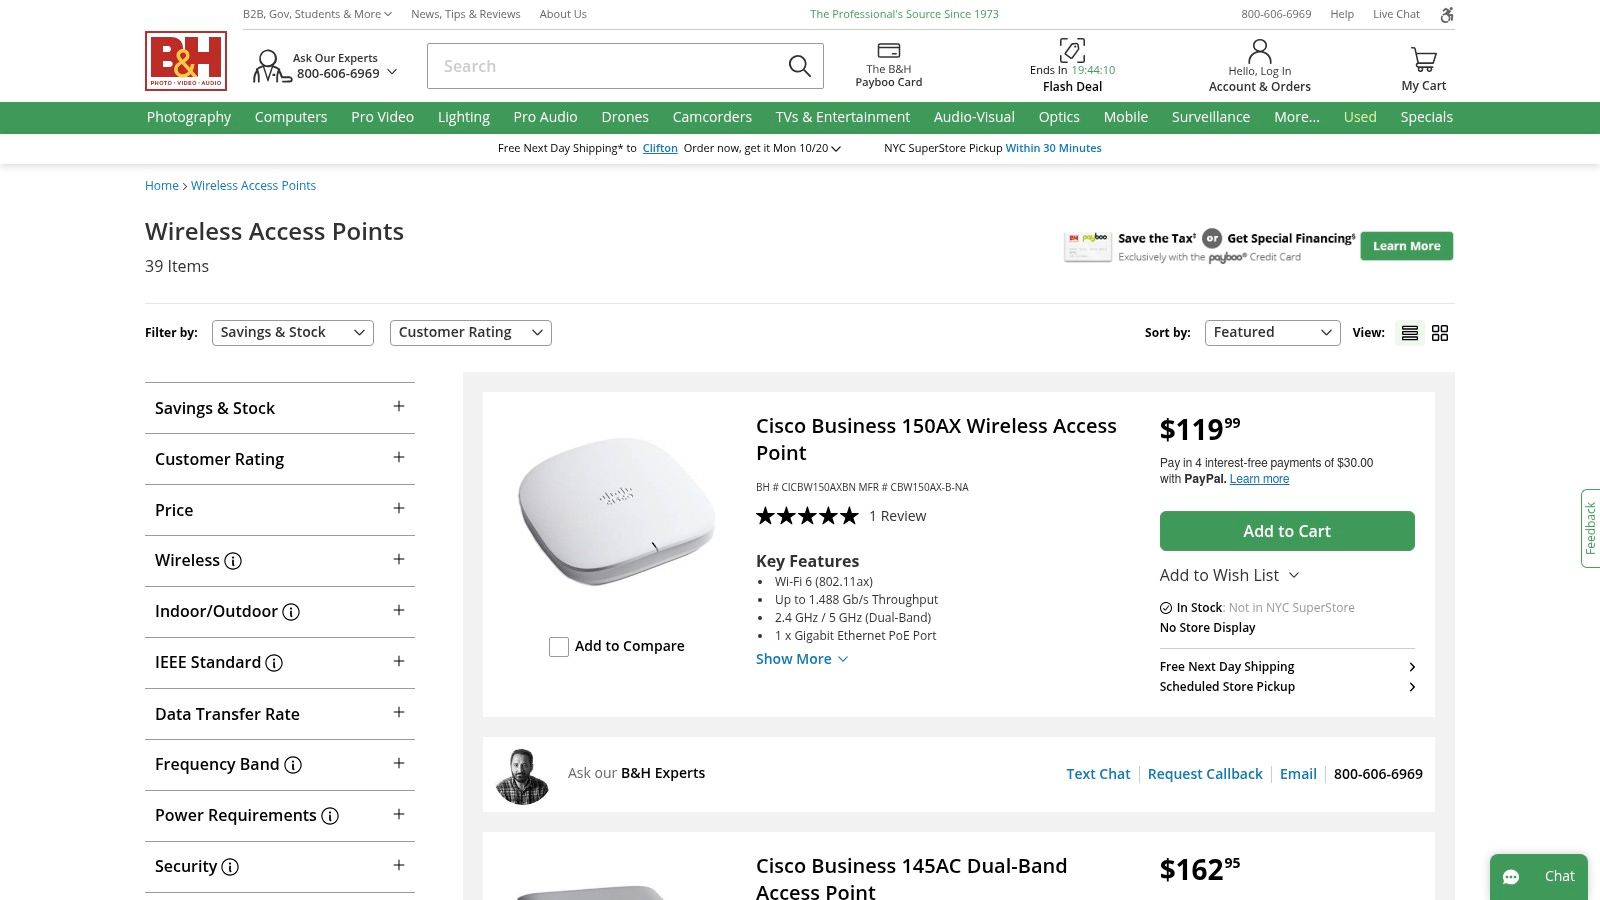Open the Computers menu
This screenshot has width=1600, height=900.
coord(291,117)
